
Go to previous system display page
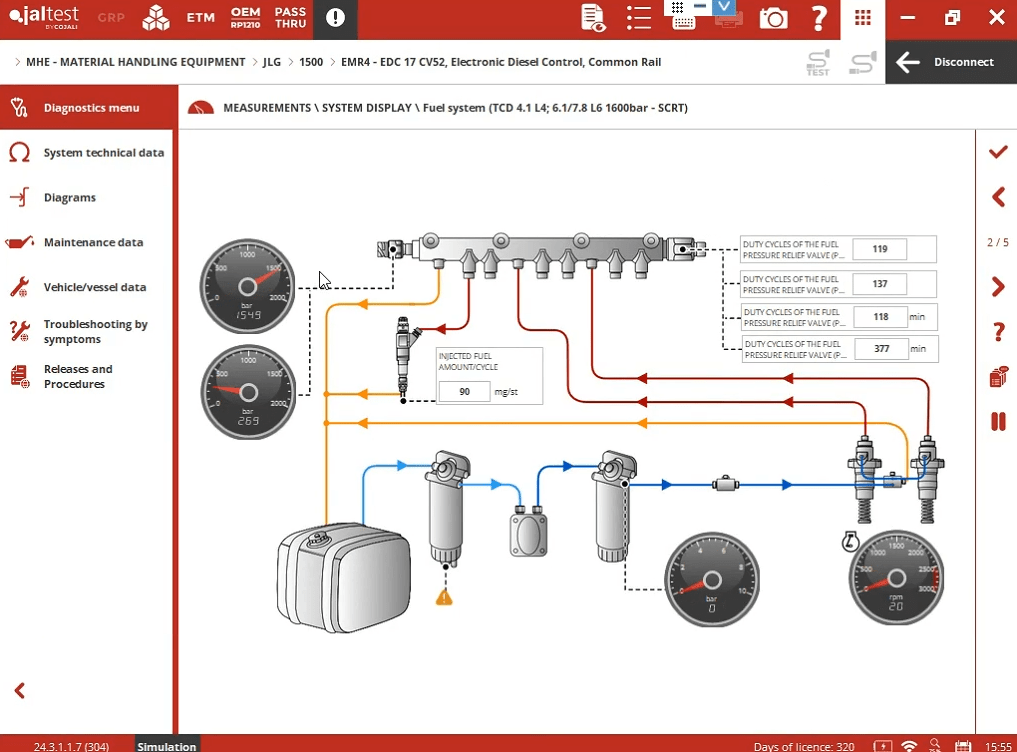click(x=997, y=197)
